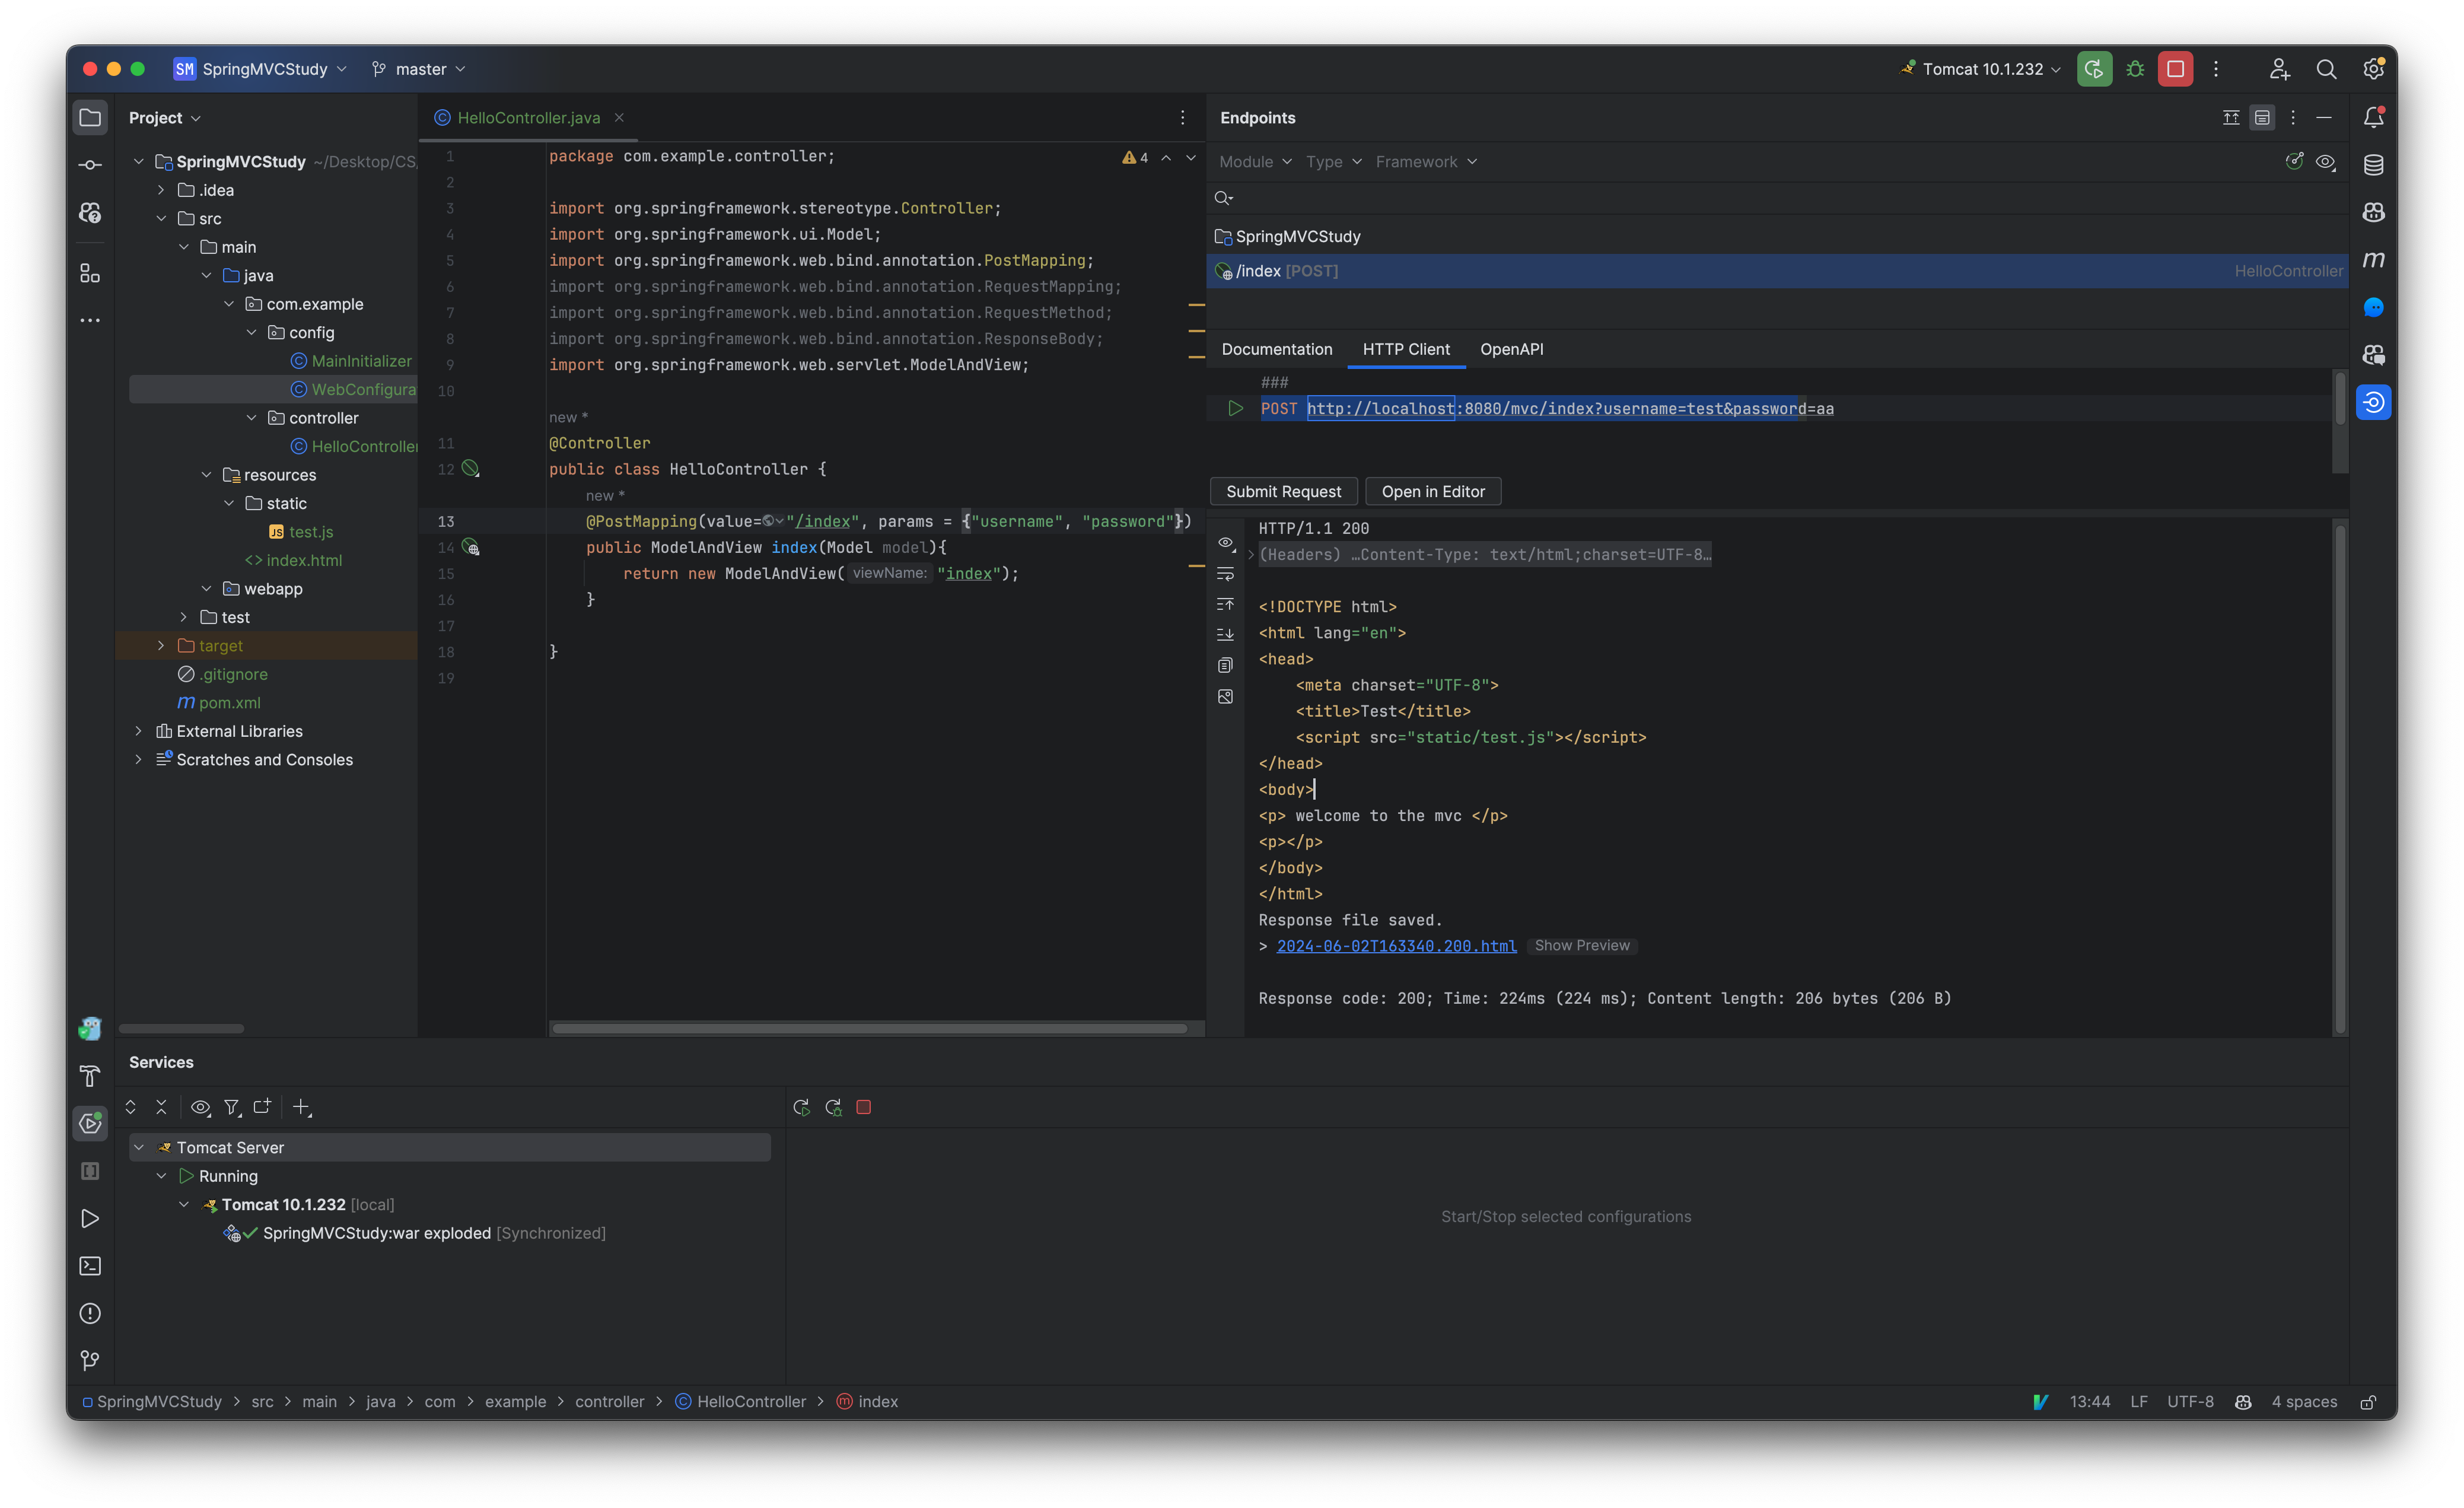Open Search Everywhere with the magnifier icon
Image resolution: width=2464 pixels, height=1508 pixels.
point(2327,68)
